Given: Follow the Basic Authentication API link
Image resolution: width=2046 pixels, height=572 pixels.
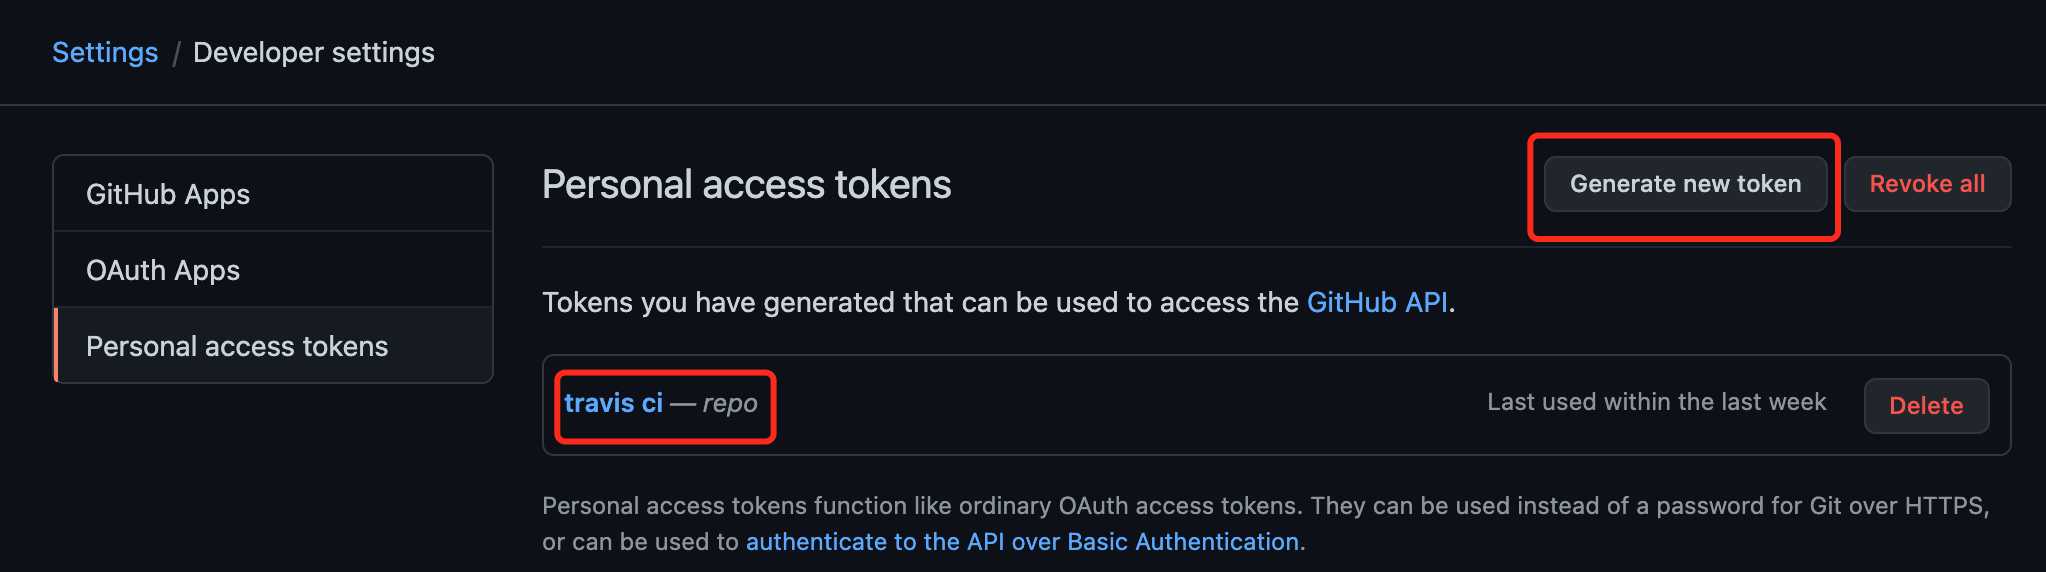Looking at the screenshot, I should tap(1022, 541).
